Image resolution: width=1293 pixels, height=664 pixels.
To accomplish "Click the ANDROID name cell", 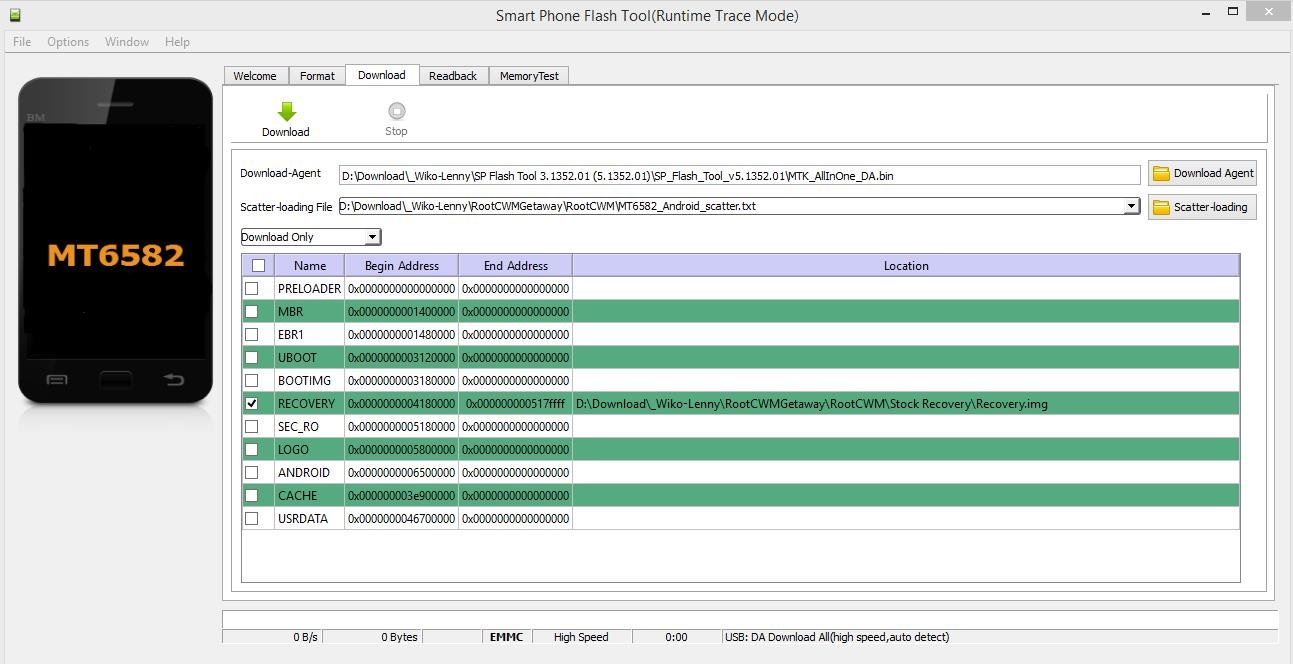I will 310,472.
